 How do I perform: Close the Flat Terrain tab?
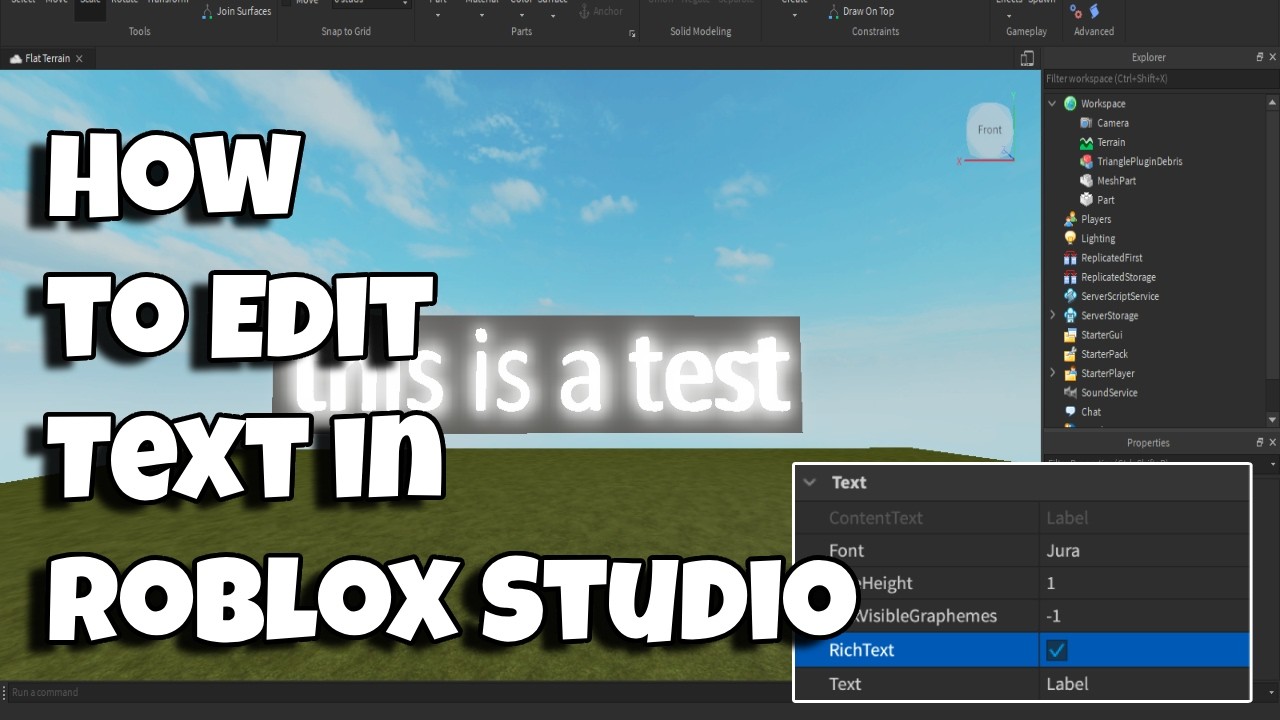point(79,59)
